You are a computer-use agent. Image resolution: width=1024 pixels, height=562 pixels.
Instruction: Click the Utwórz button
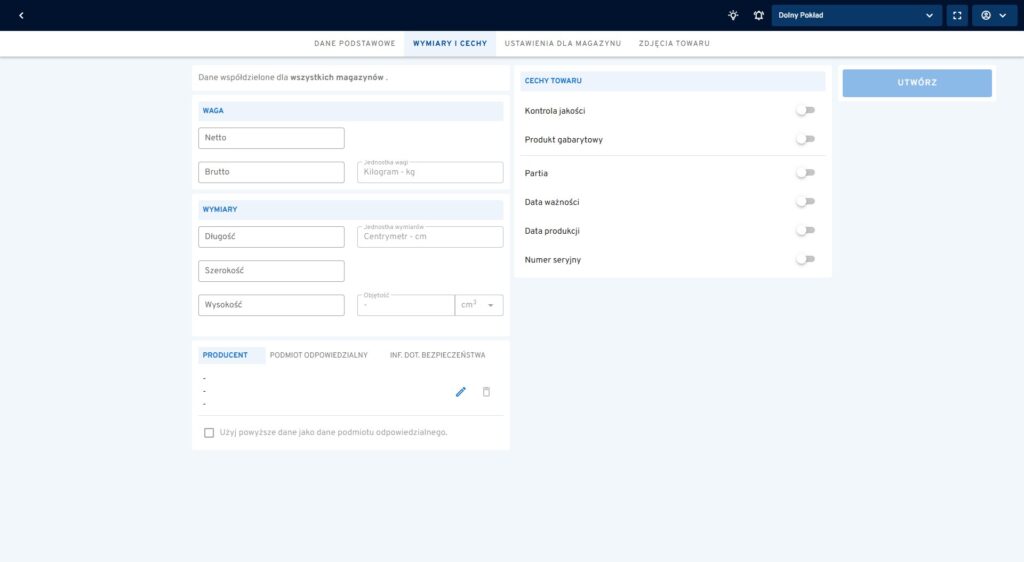[x=917, y=83]
